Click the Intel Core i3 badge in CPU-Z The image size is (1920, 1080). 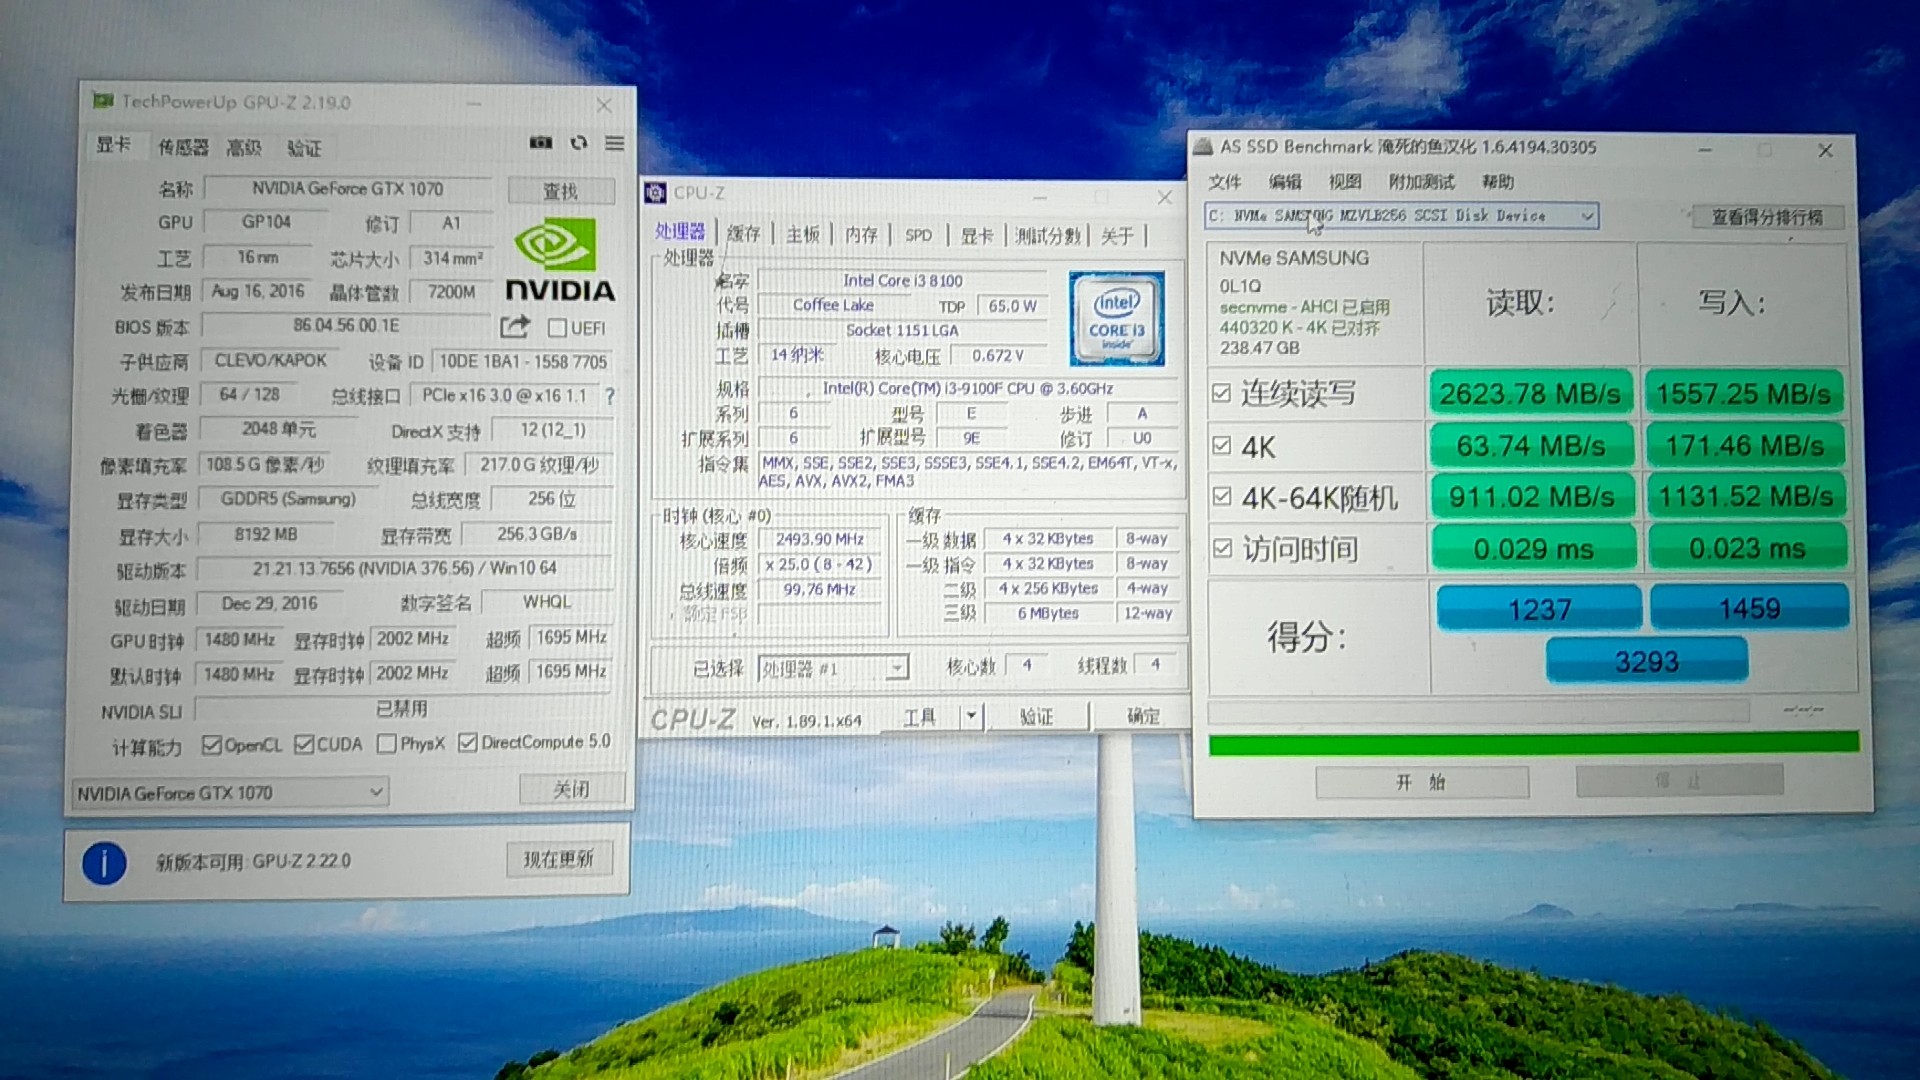coord(1117,318)
